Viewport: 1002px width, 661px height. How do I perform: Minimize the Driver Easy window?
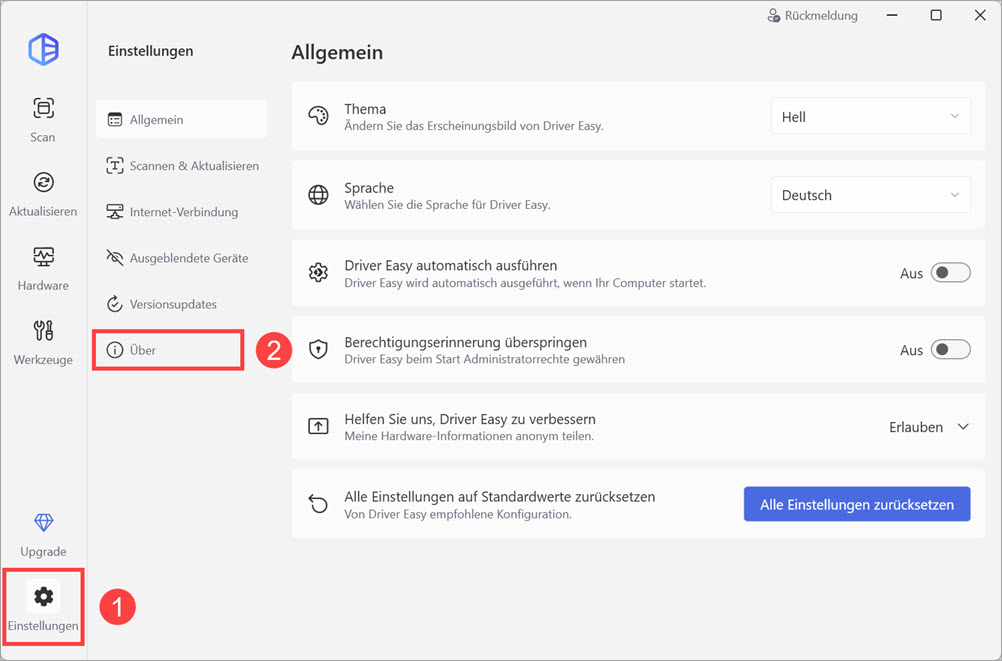pyautogui.click(x=892, y=15)
